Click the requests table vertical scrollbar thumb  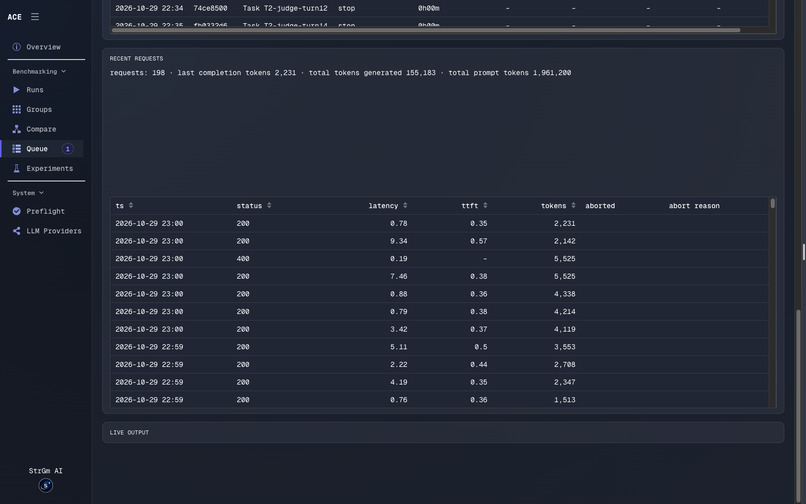(772, 203)
